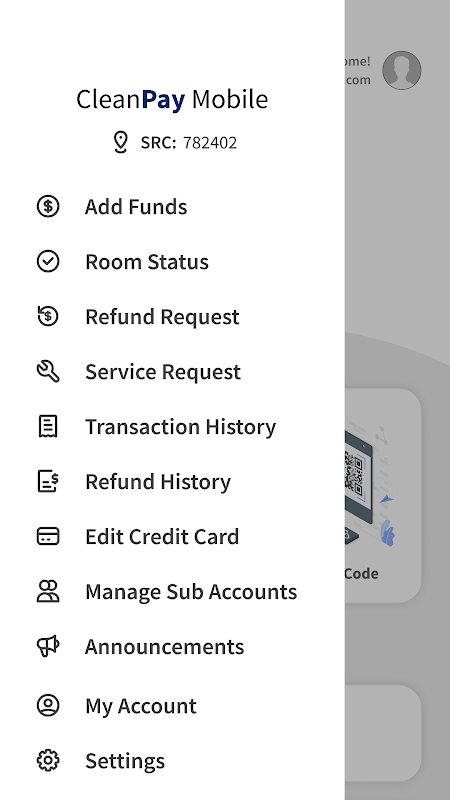Tap the My Account person icon
The image size is (450, 800).
coord(48,706)
